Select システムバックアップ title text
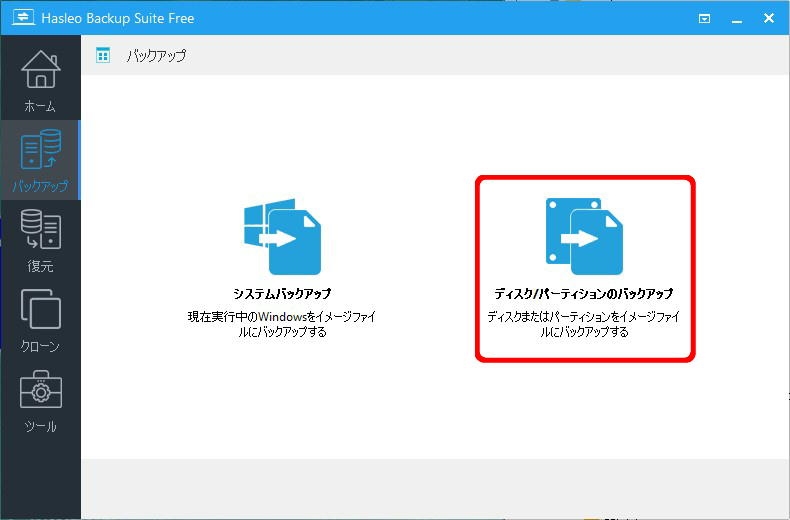Image resolution: width=790 pixels, height=520 pixels. pyautogui.click(x=282, y=294)
